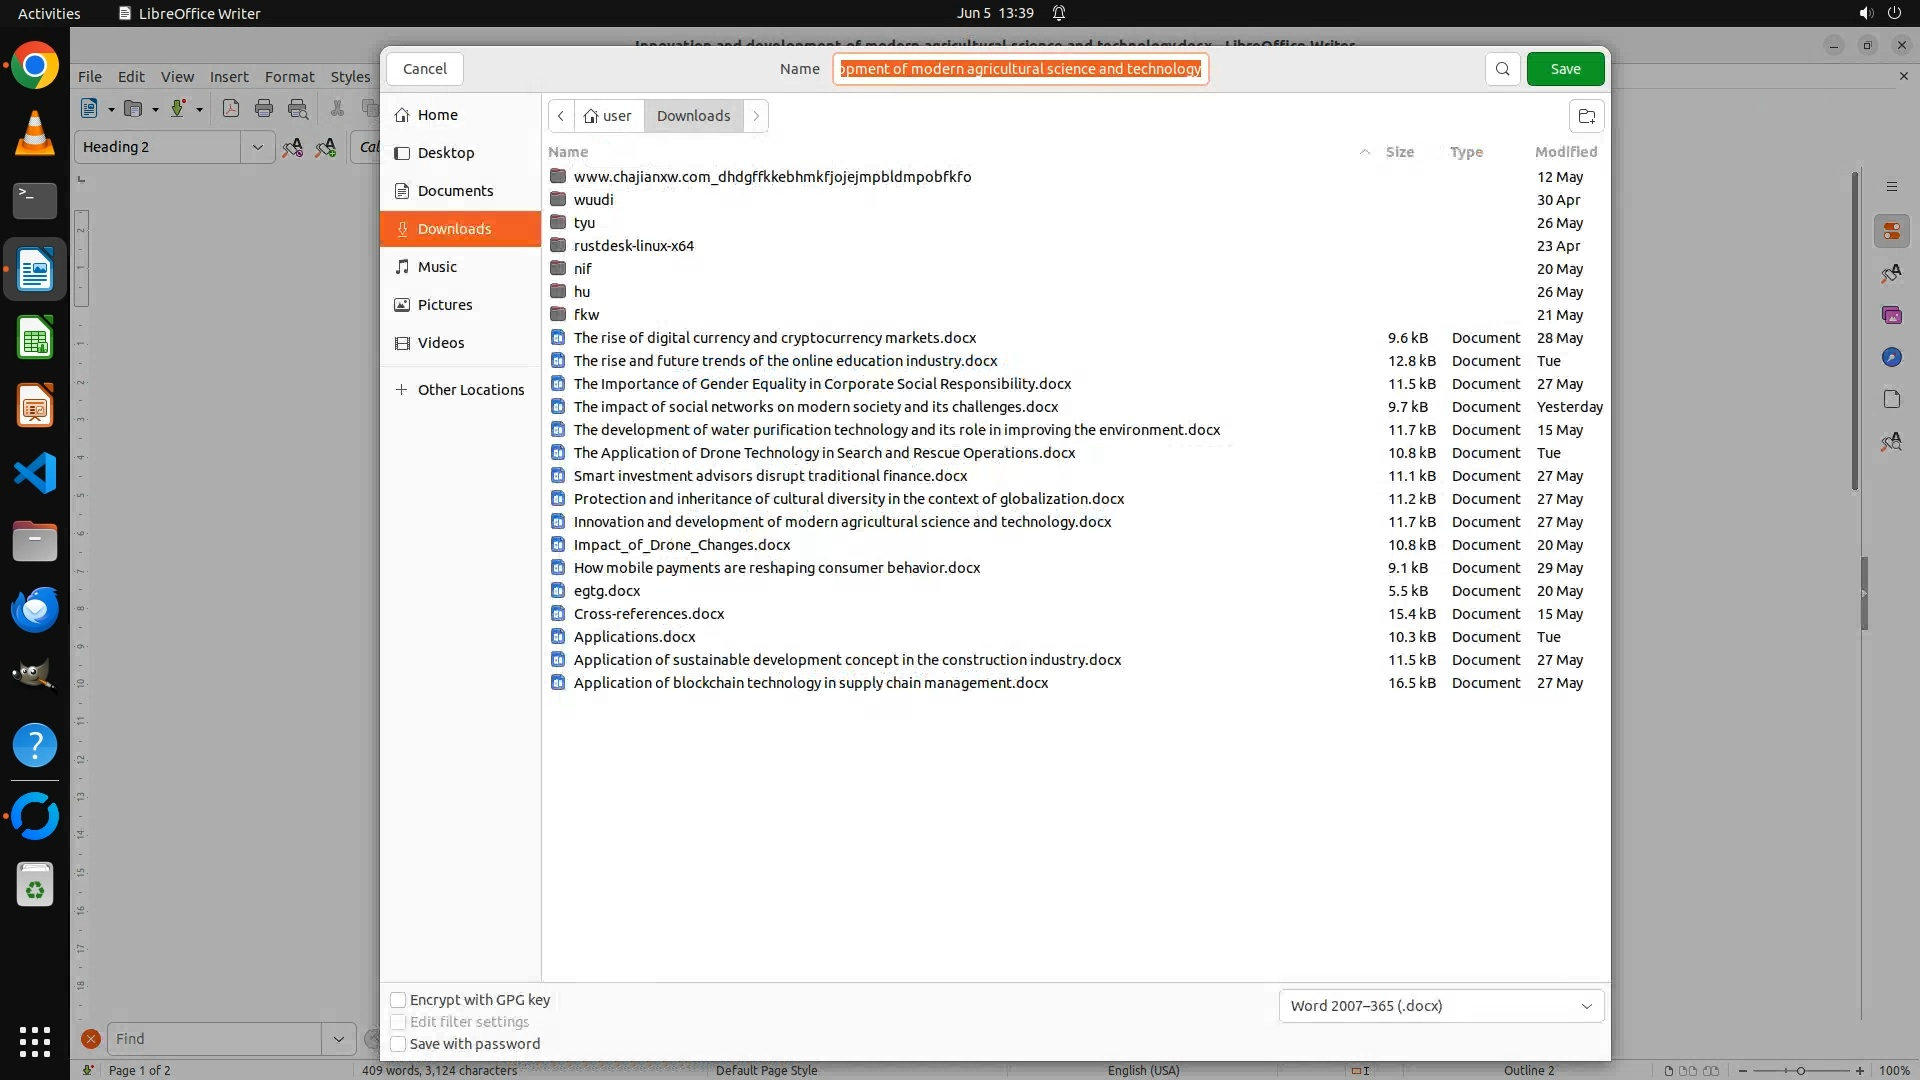The height and width of the screenshot is (1080, 1920).
Task: Enable Encrypt with GPG key checkbox
Action: [398, 999]
